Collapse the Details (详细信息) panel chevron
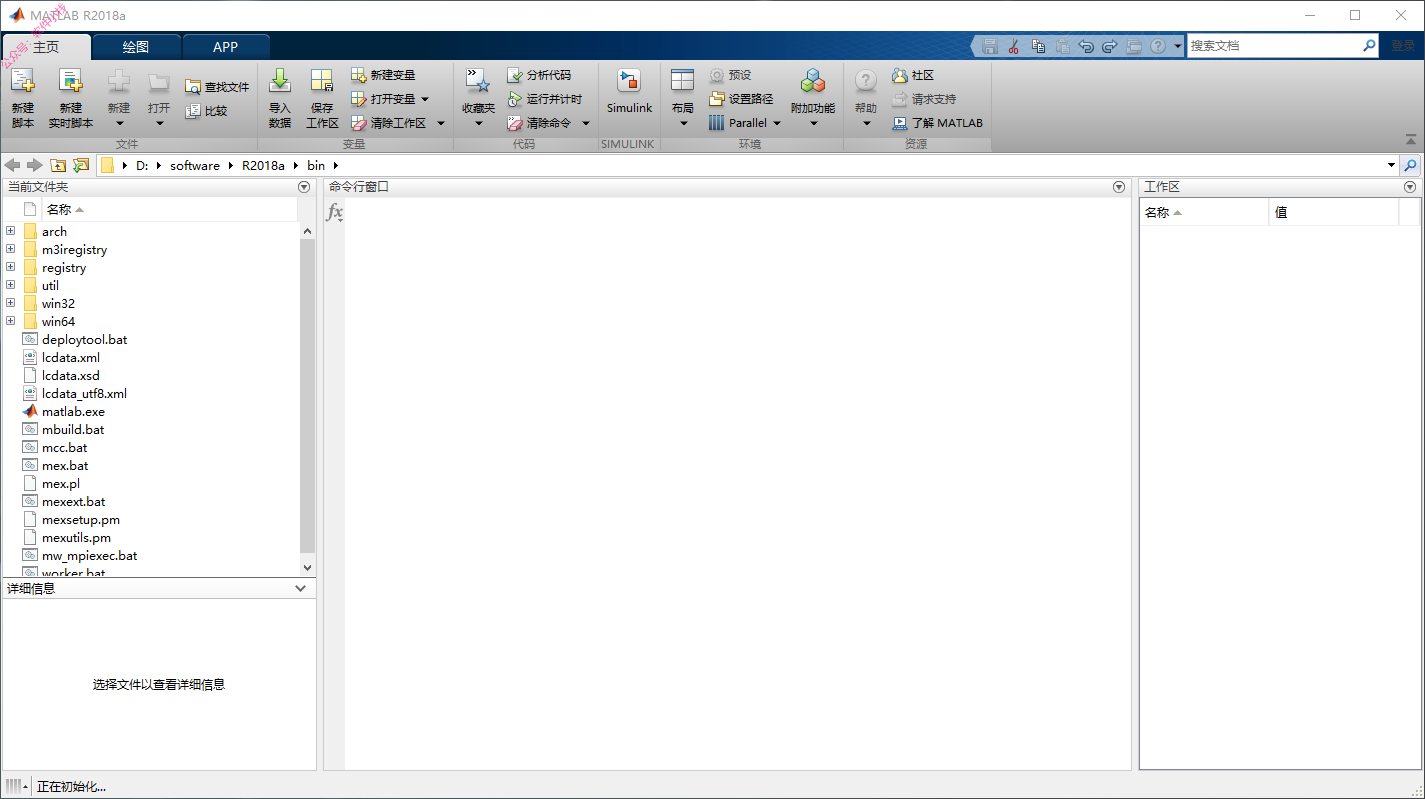 301,588
